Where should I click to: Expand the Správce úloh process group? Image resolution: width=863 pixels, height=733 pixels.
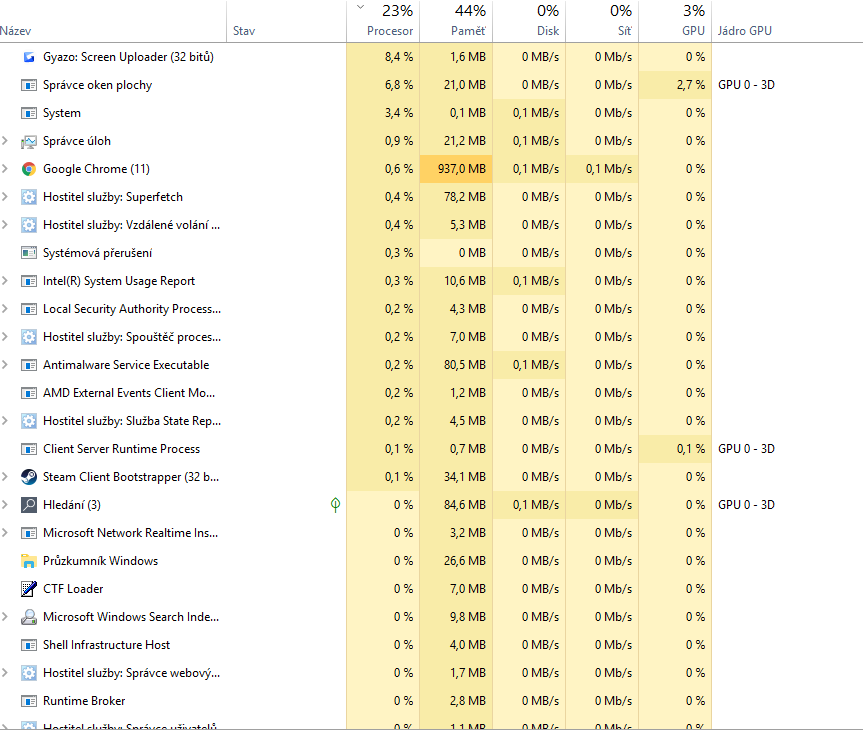[x=5, y=141]
